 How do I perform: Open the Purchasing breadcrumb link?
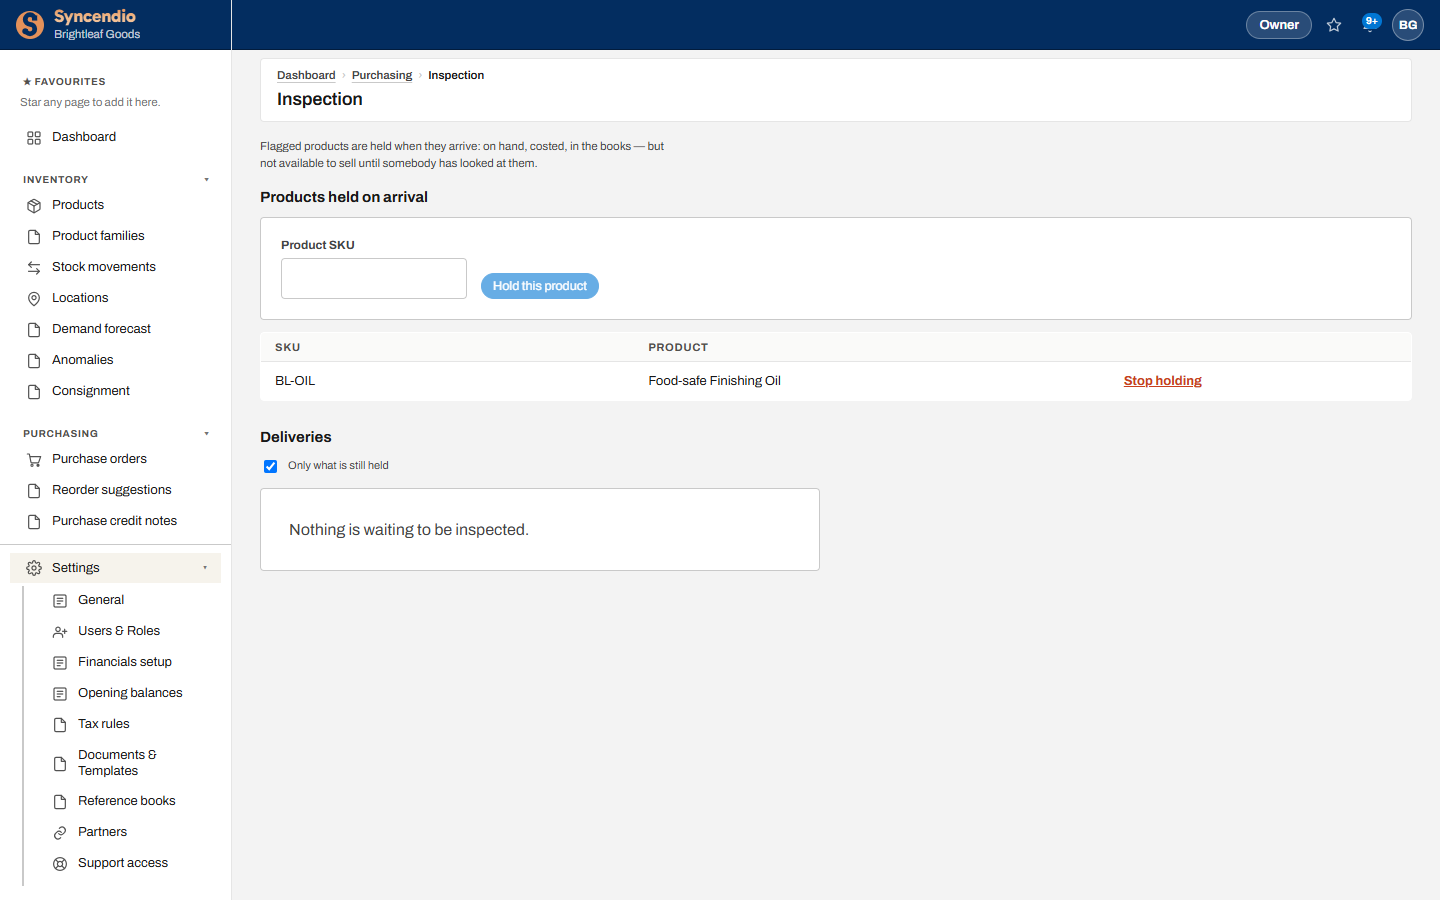point(382,75)
